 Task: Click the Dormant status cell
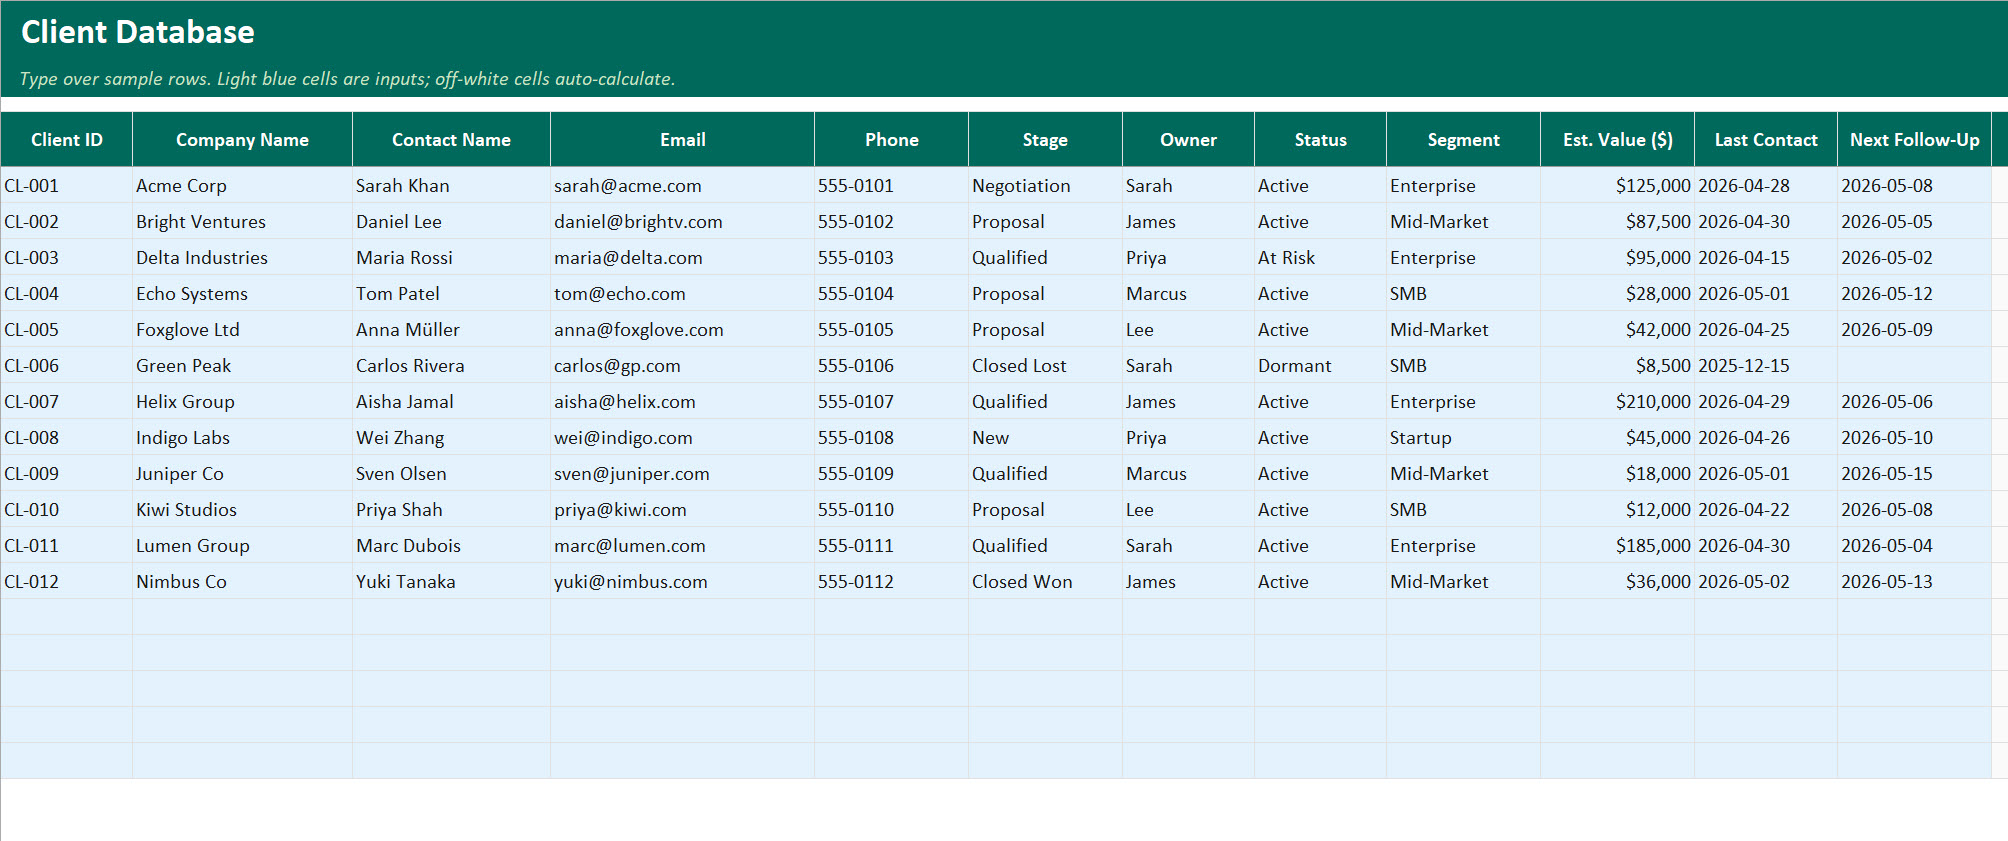(1320, 365)
